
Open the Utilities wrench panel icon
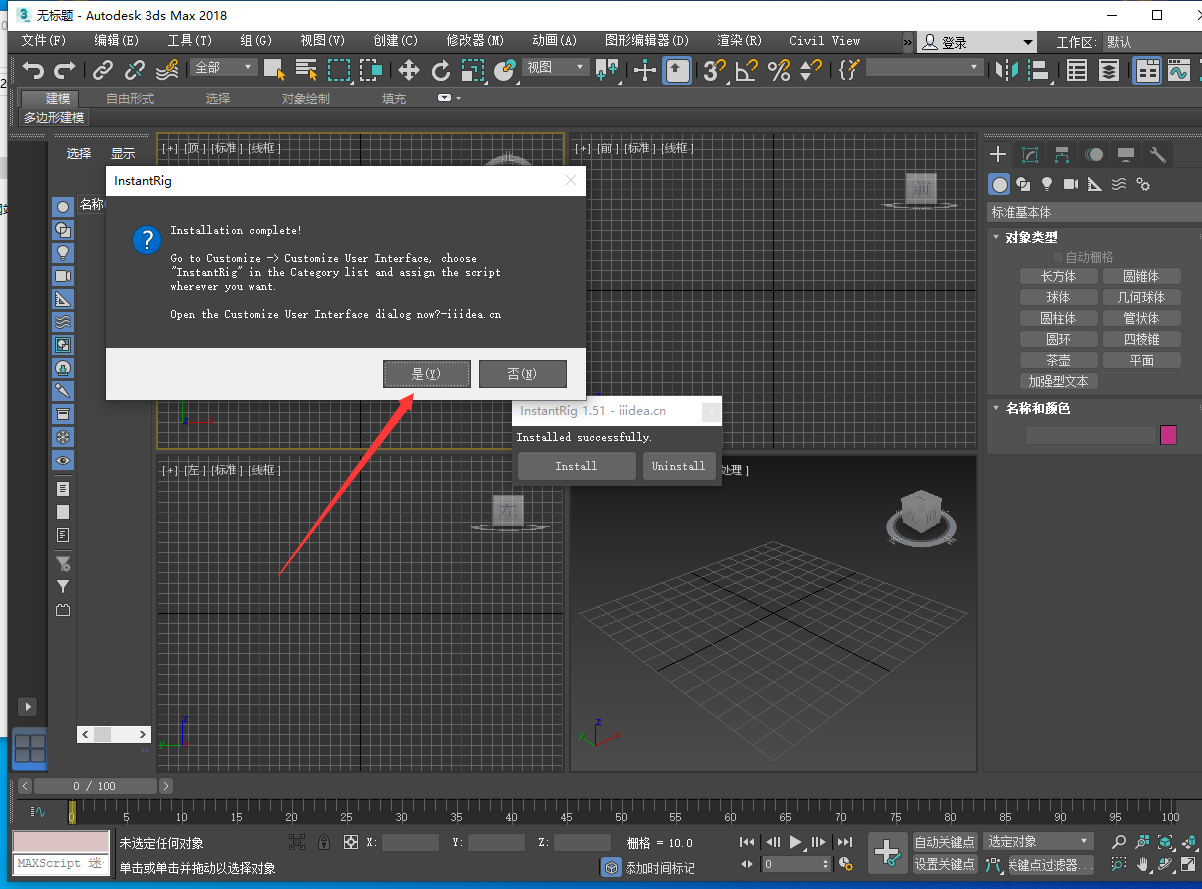[1158, 155]
